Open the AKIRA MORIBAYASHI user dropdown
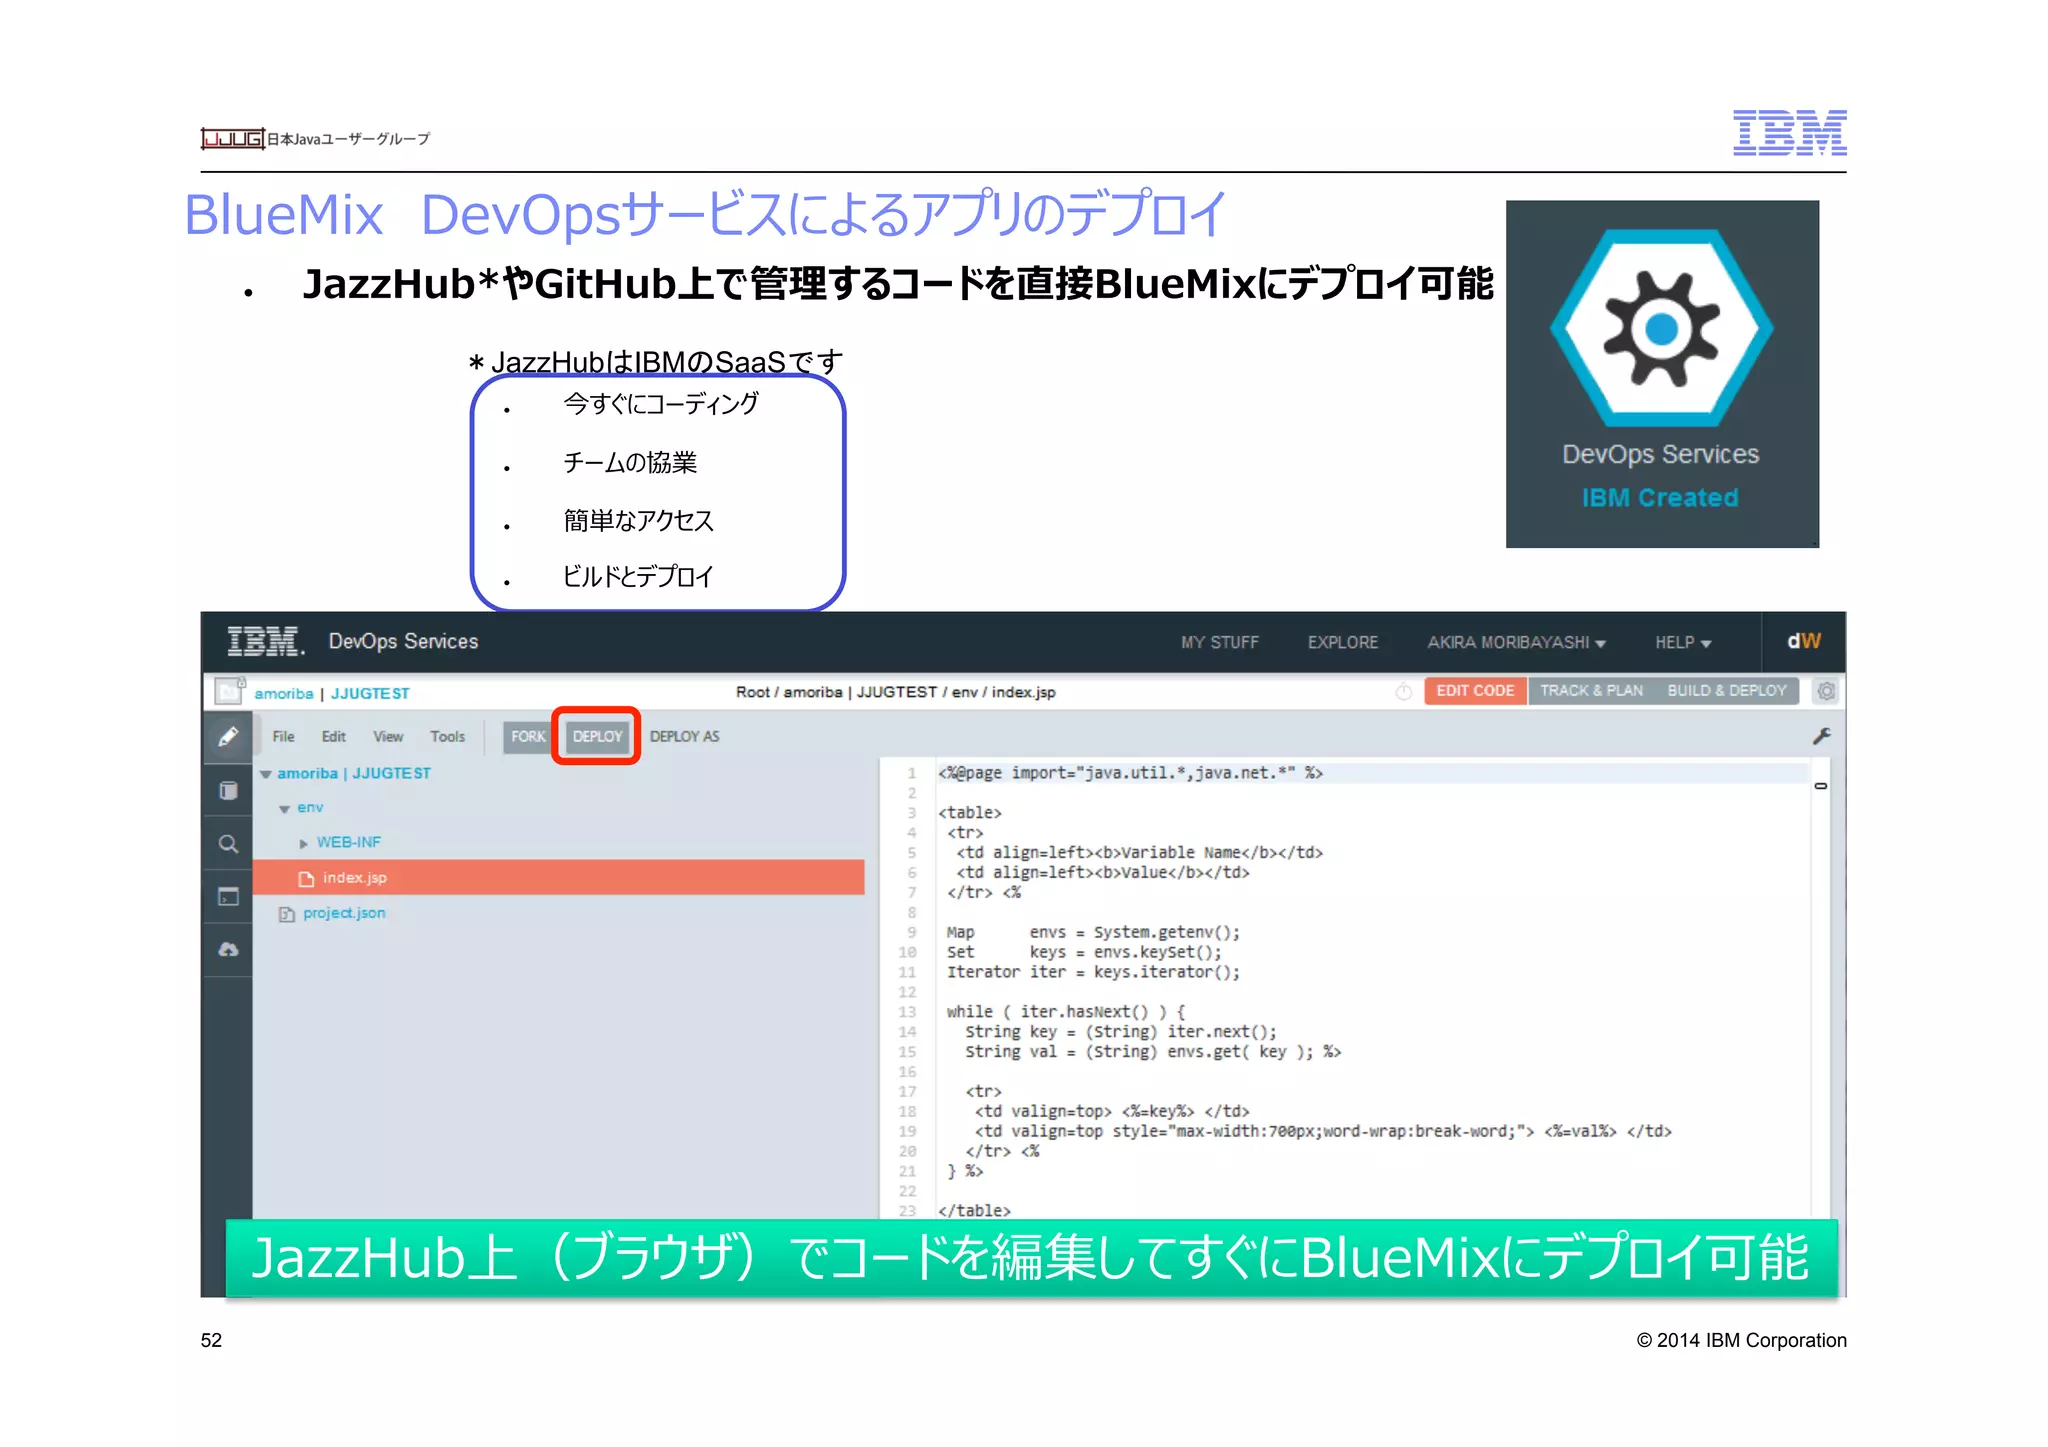 pos(1516,642)
